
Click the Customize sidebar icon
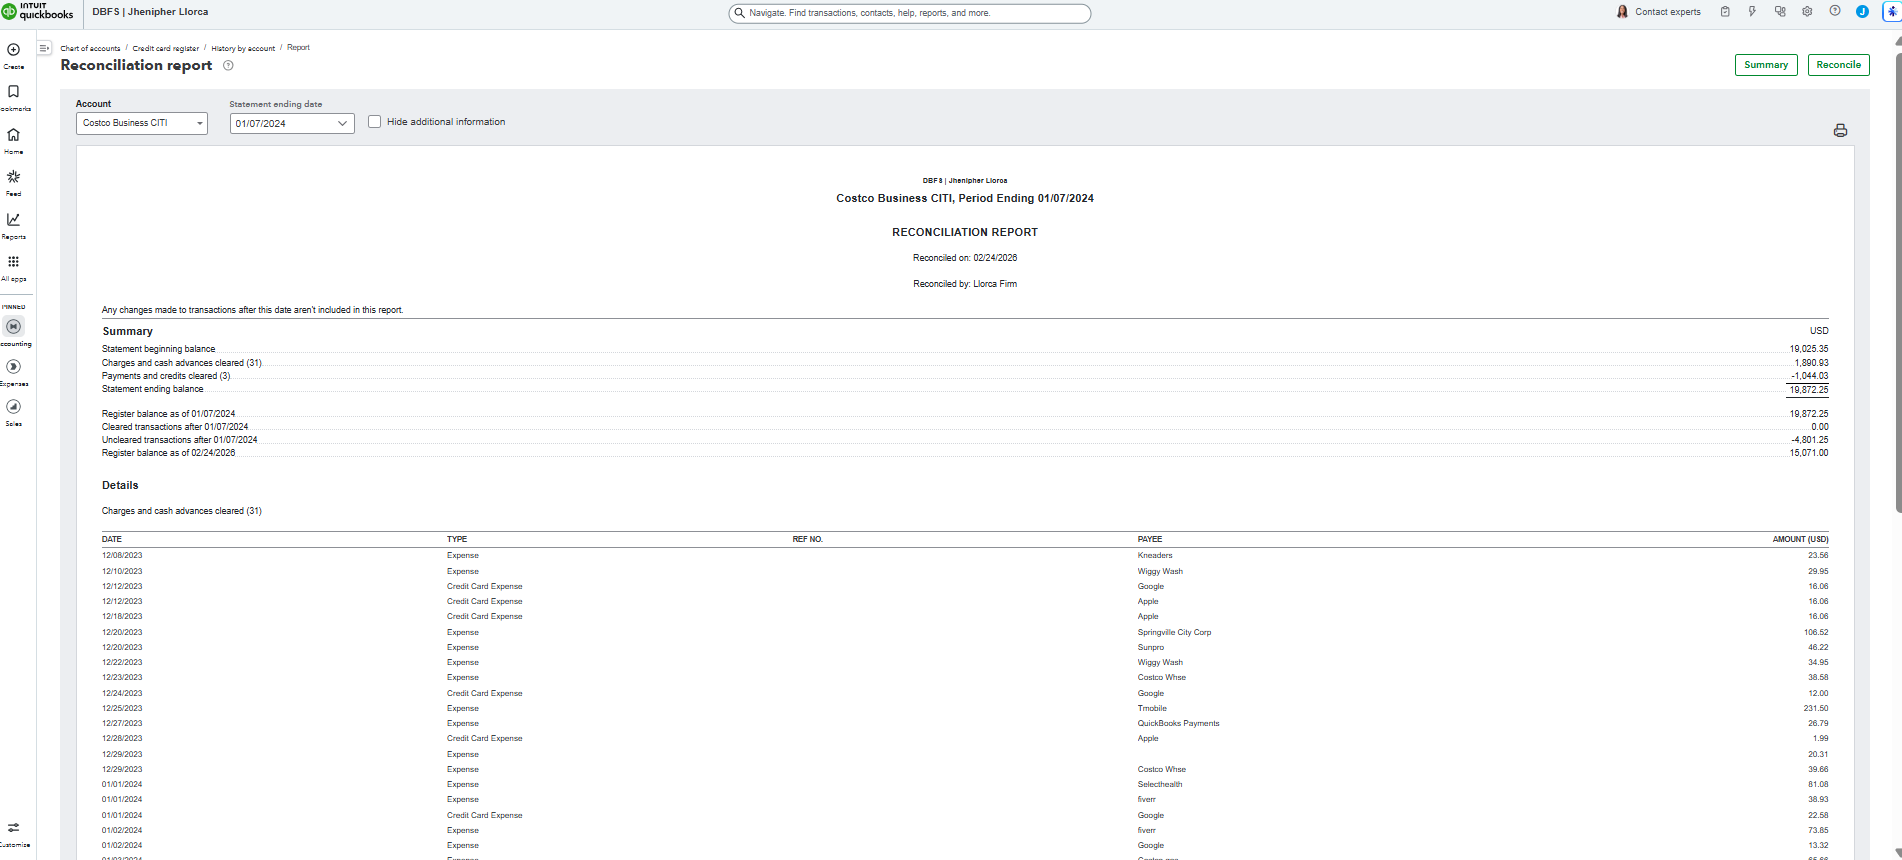pyautogui.click(x=14, y=828)
